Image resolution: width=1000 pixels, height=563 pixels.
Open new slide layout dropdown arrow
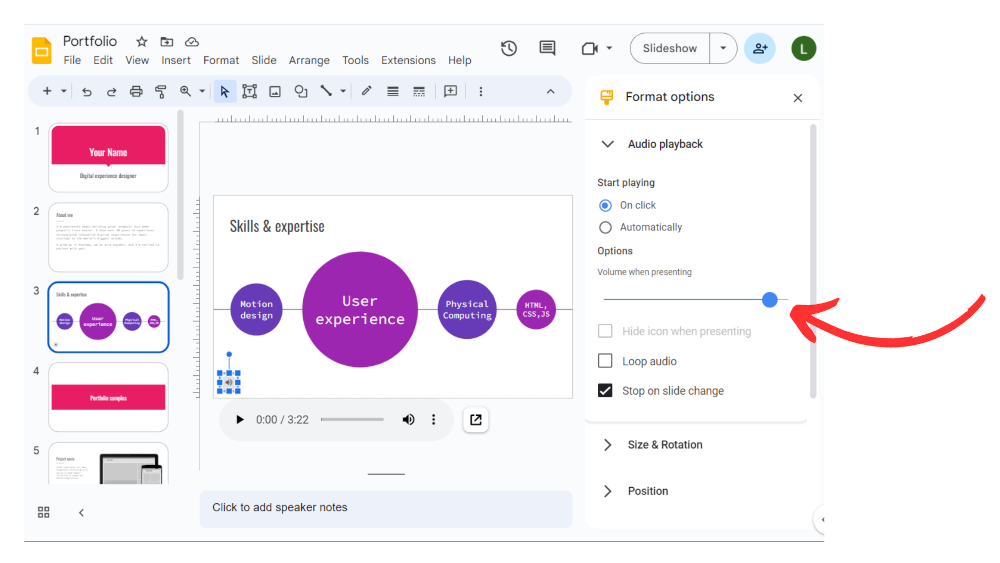(x=64, y=92)
